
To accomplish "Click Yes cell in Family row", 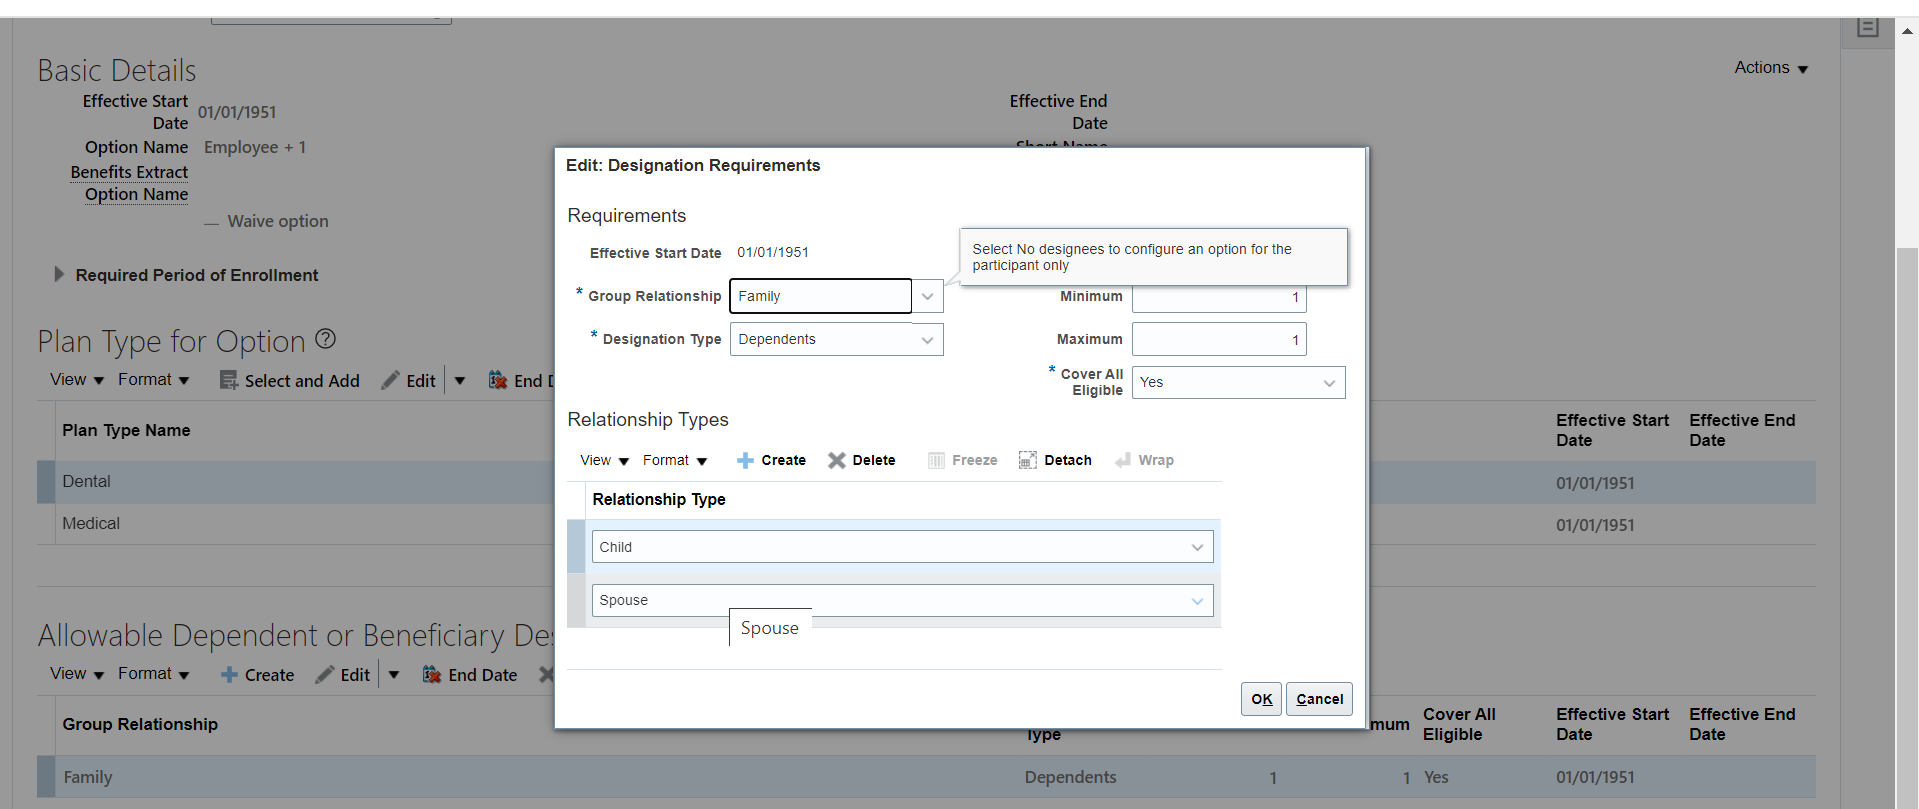I will pyautogui.click(x=1436, y=777).
